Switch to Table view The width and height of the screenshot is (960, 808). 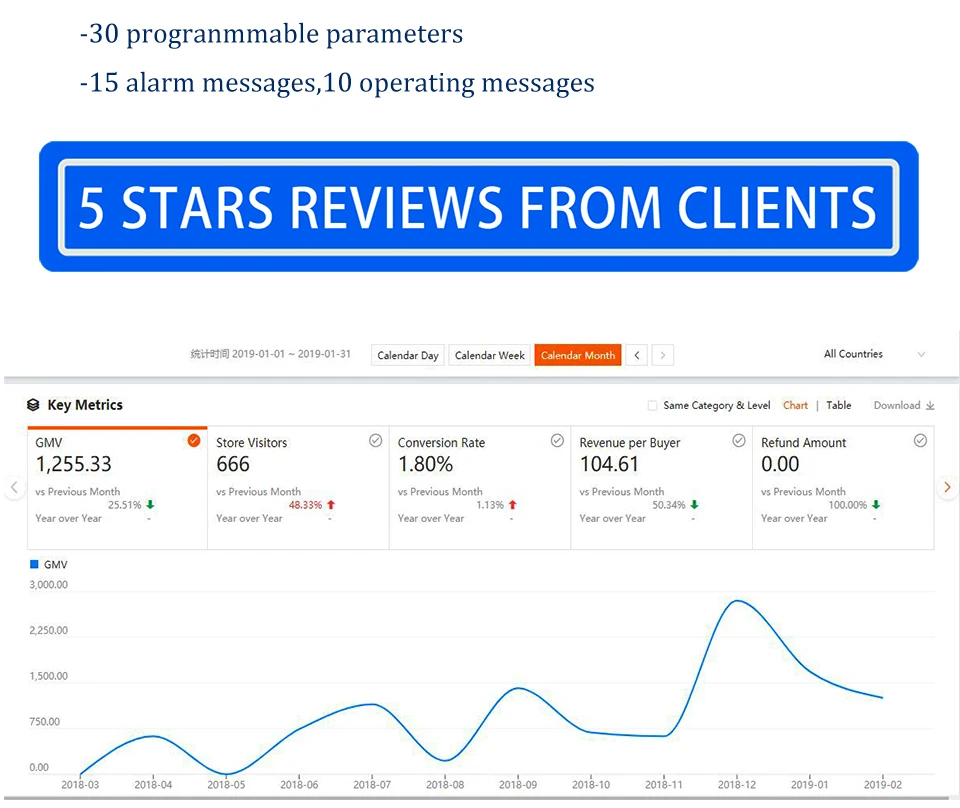pos(839,405)
